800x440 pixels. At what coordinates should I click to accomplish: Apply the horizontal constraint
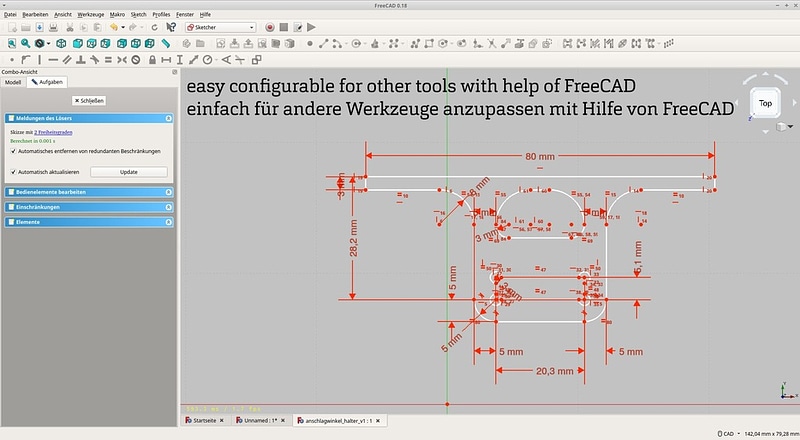pos(53,60)
